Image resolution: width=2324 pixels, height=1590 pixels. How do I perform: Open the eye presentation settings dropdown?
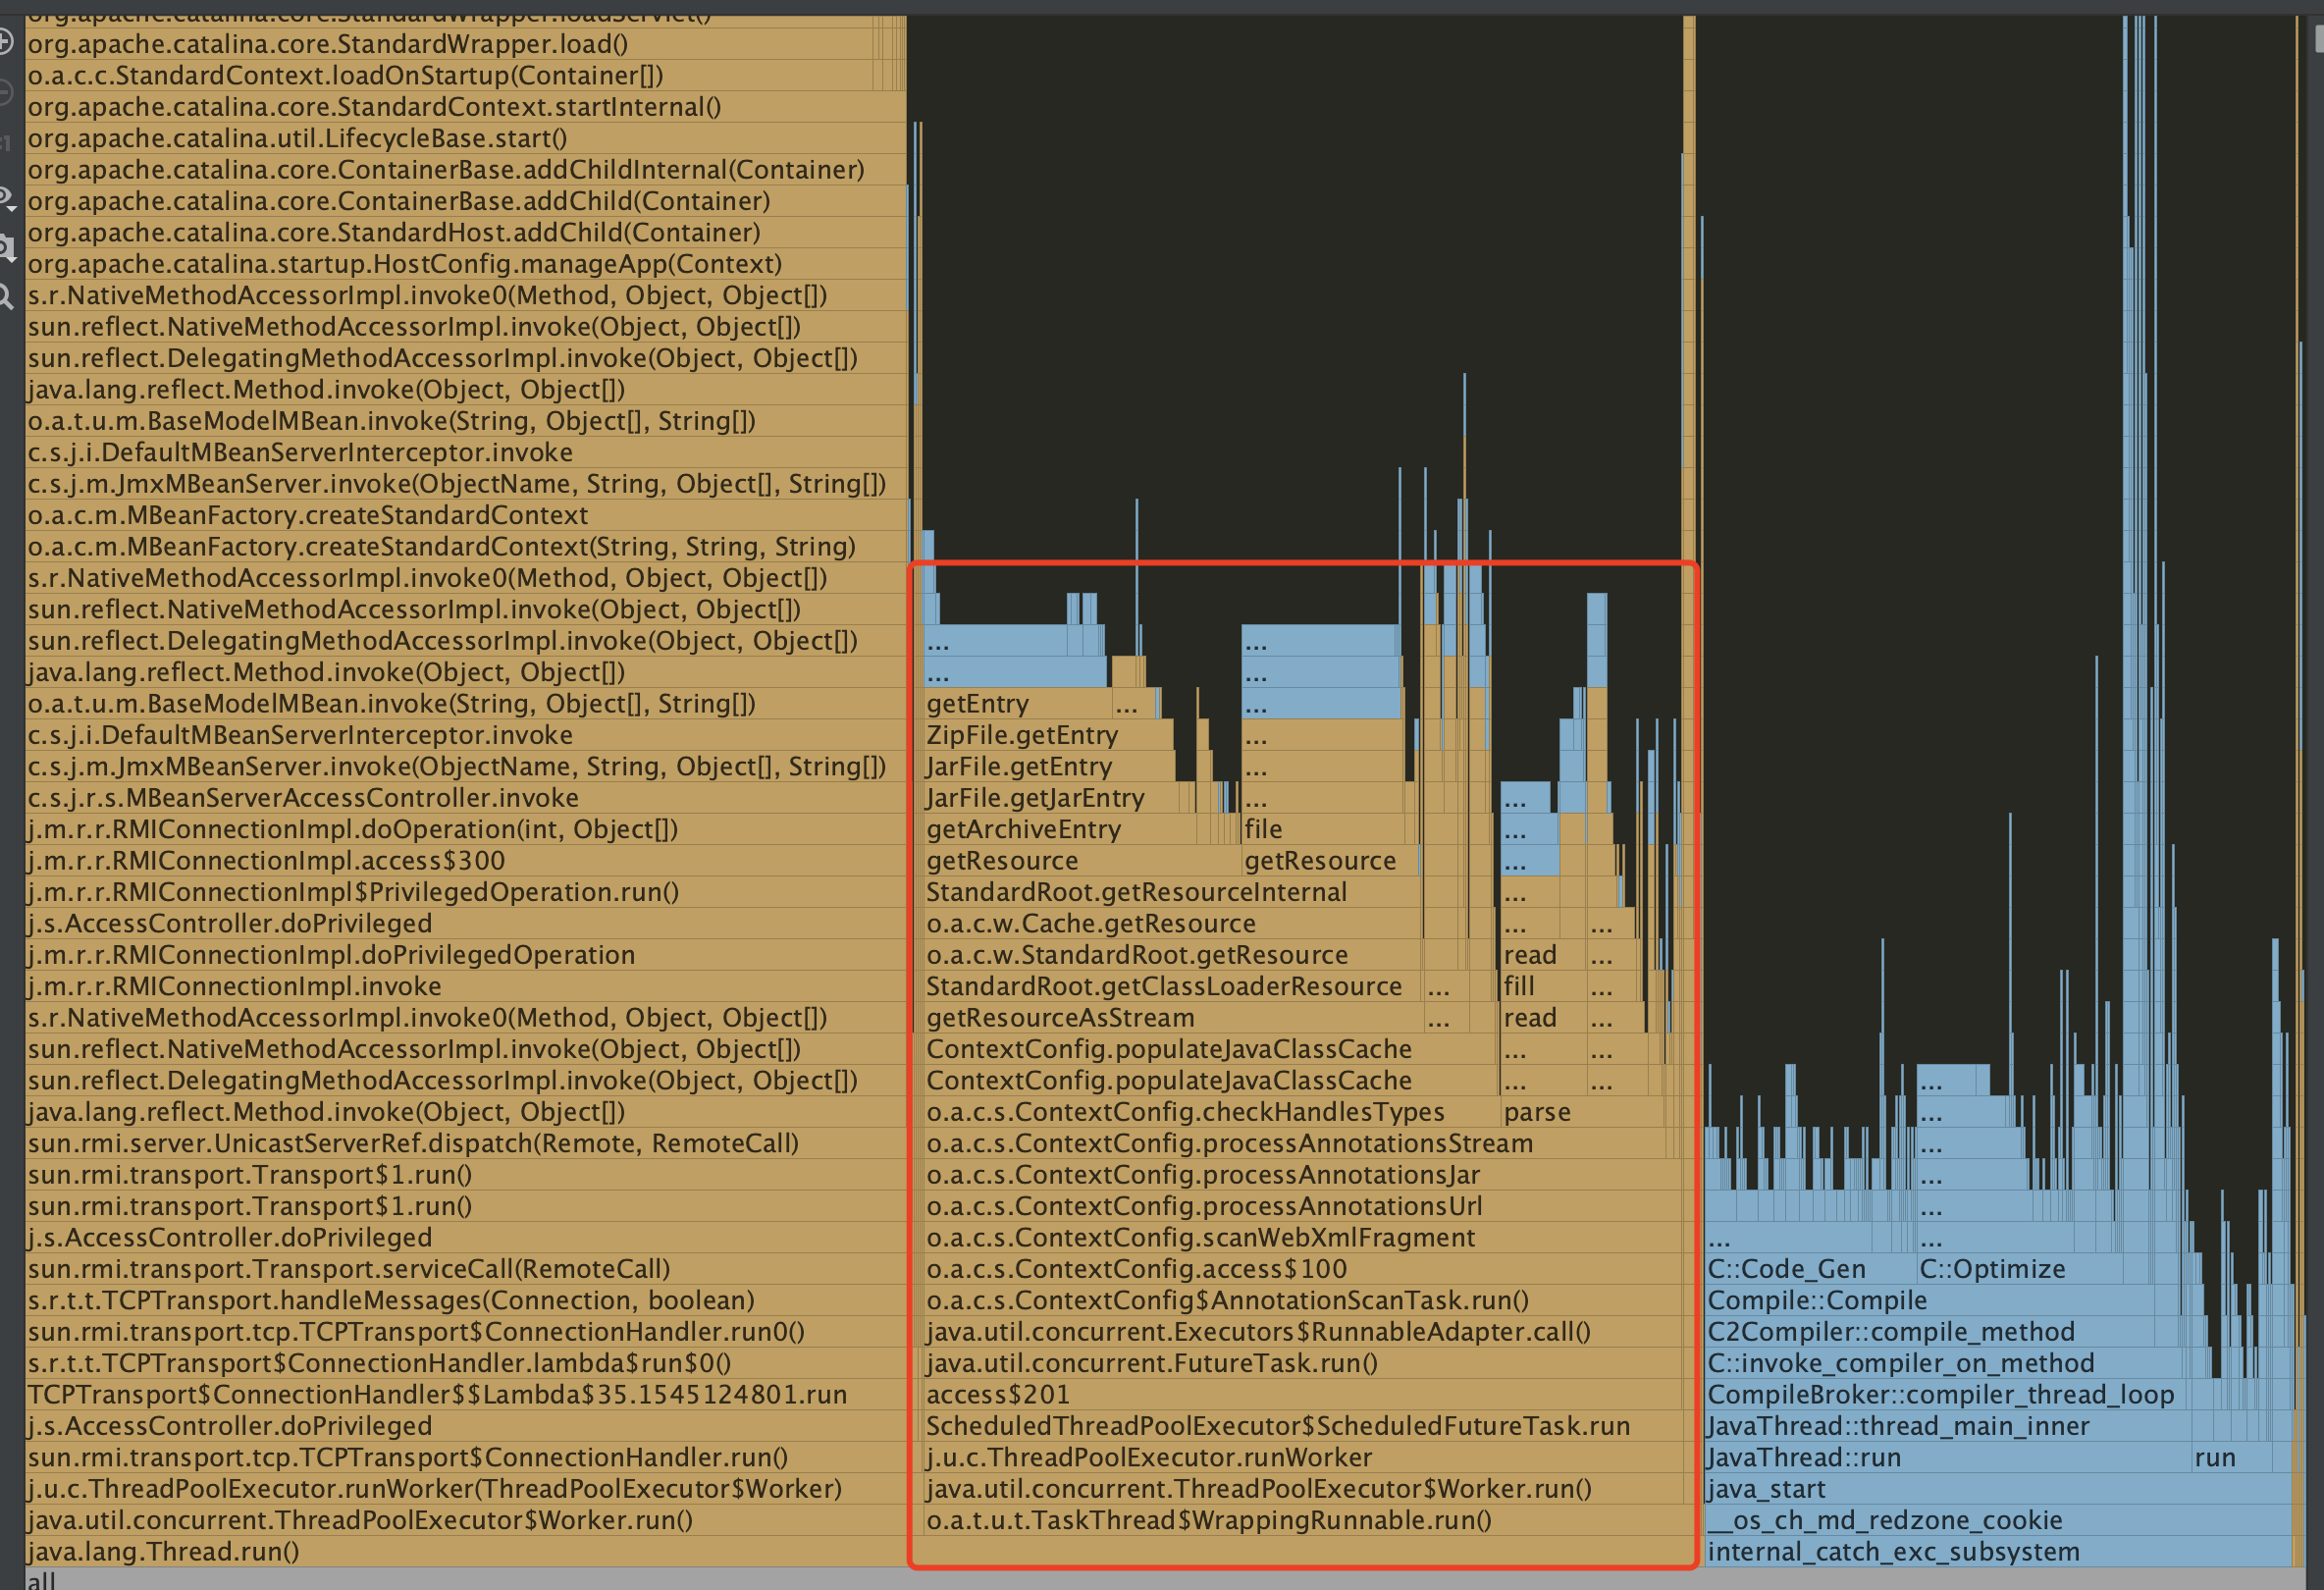6,197
